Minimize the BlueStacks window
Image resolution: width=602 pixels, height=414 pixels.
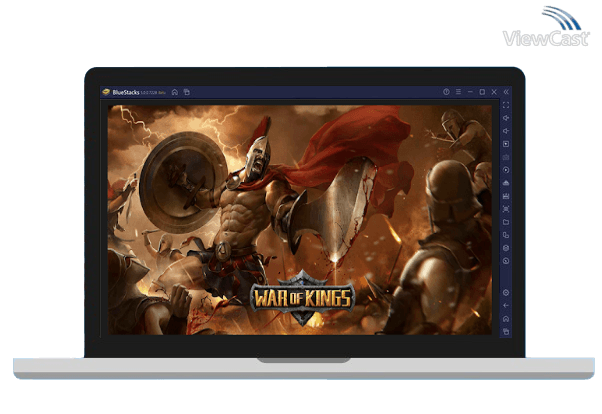click(470, 92)
